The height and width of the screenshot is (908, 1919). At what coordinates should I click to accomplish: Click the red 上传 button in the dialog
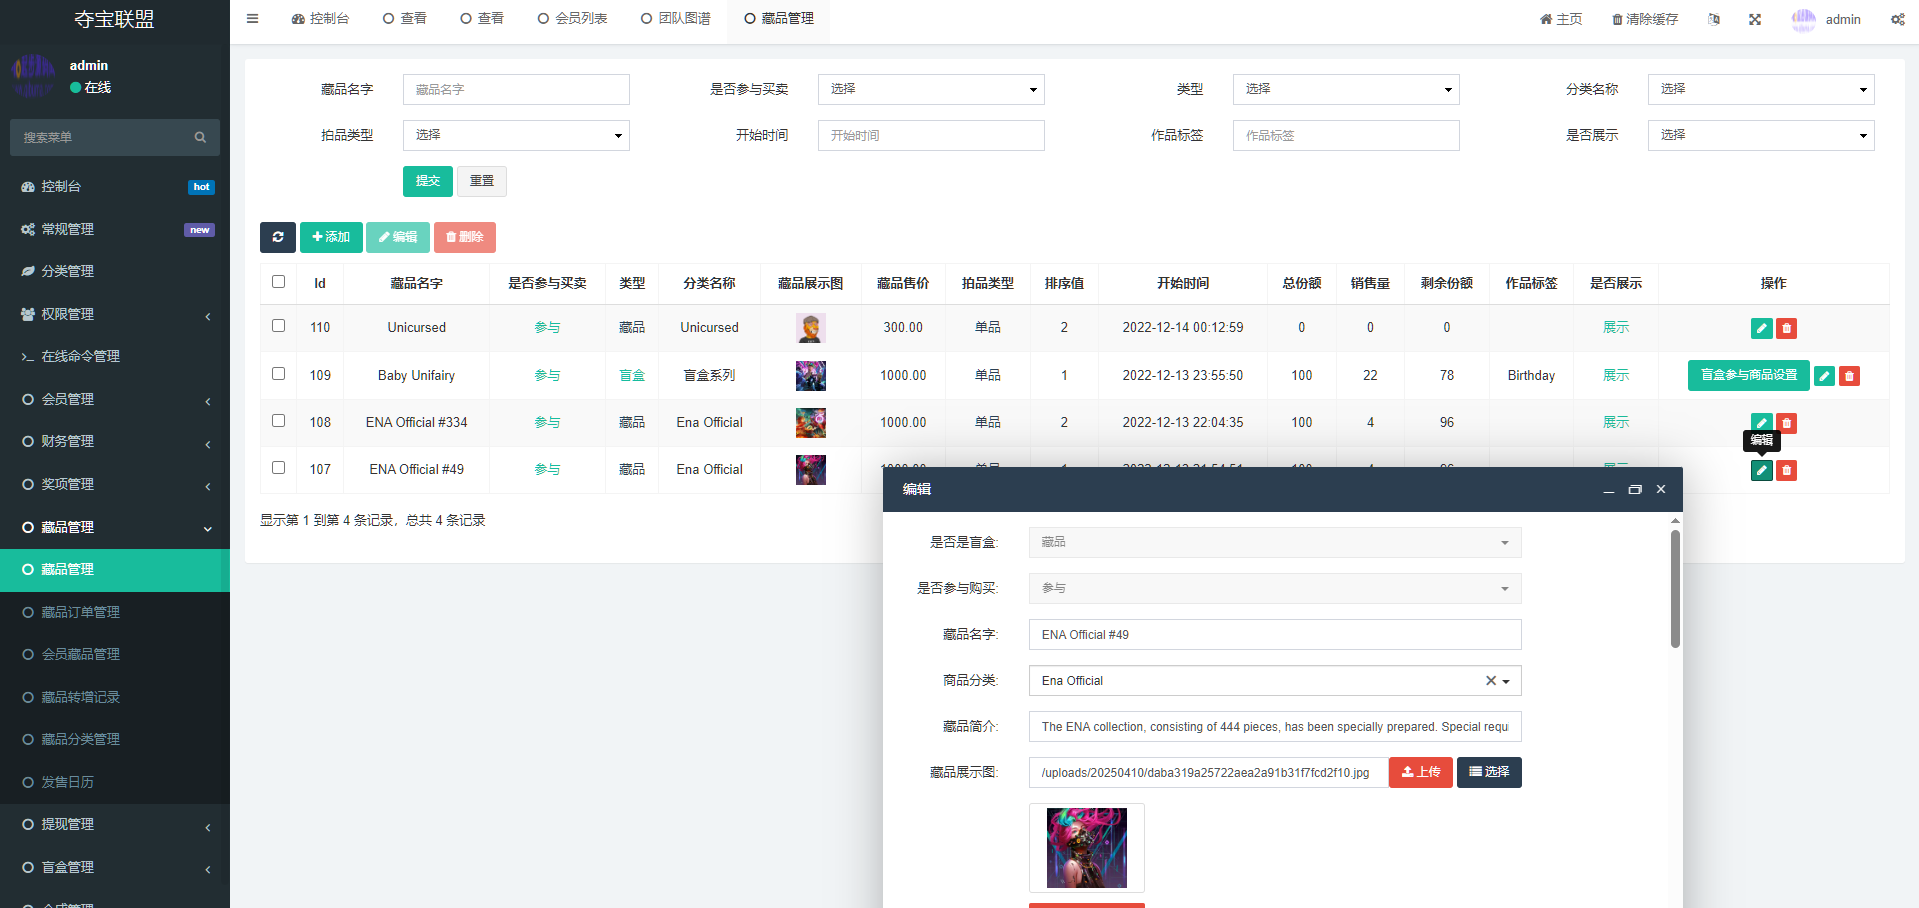(1421, 773)
